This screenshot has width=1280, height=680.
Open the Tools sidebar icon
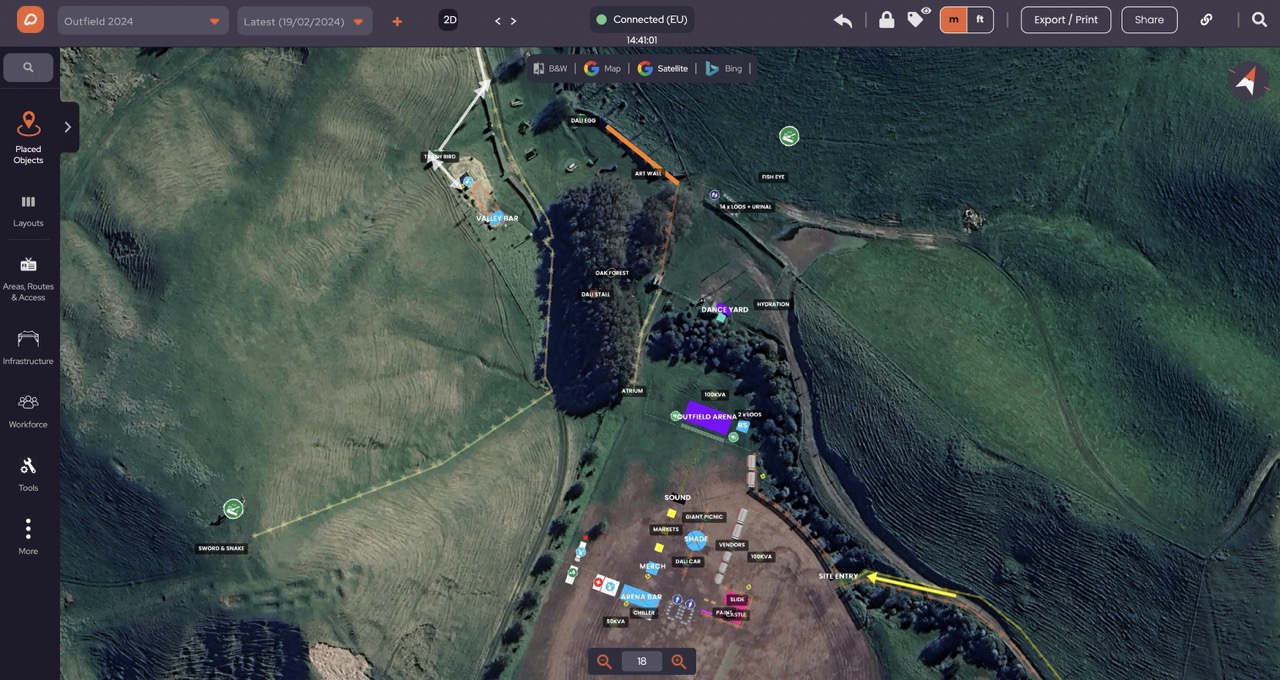pos(28,474)
